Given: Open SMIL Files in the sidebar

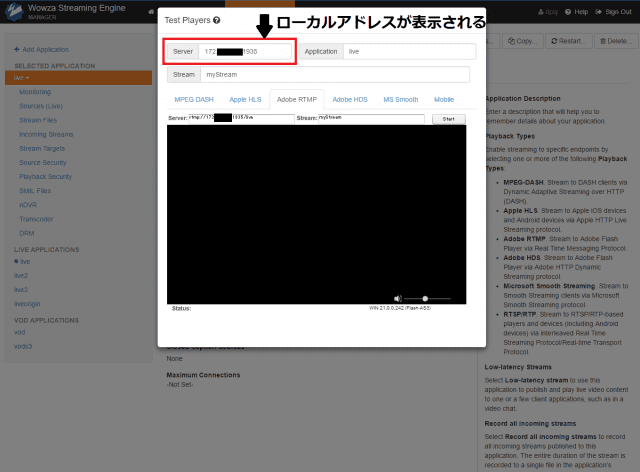Looking at the screenshot, I should 35,191.
